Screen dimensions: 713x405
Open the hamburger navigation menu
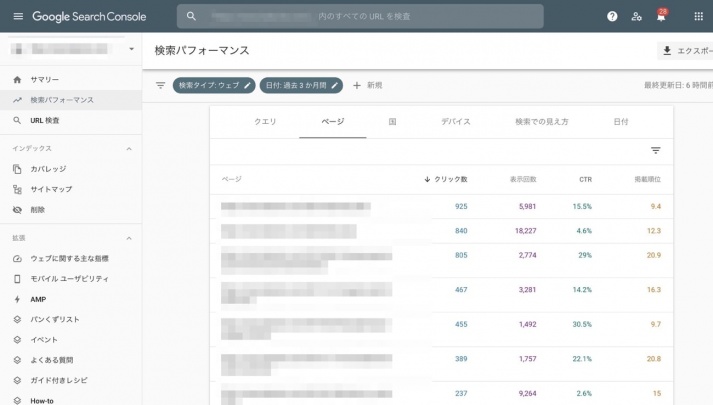18,16
